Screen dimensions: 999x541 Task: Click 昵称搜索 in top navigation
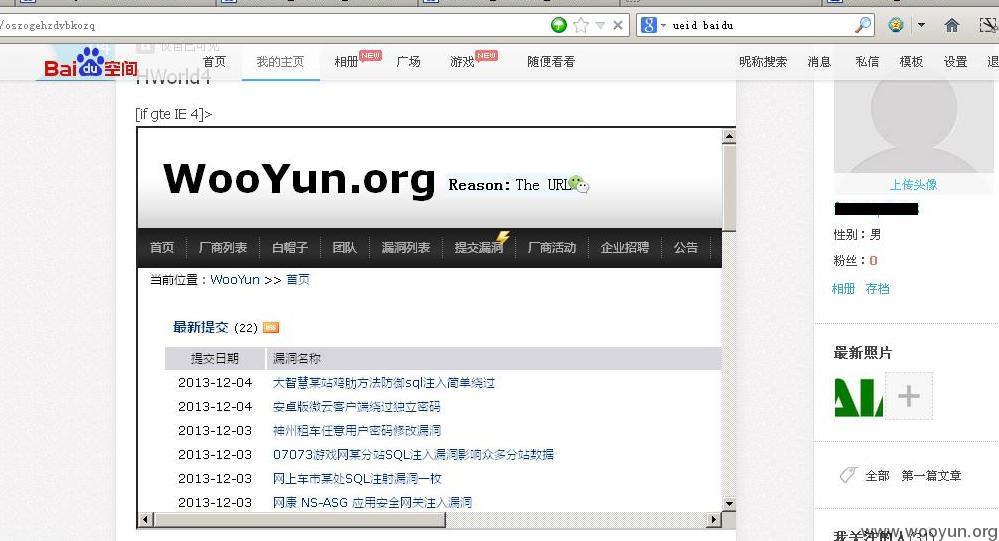tap(763, 62)
